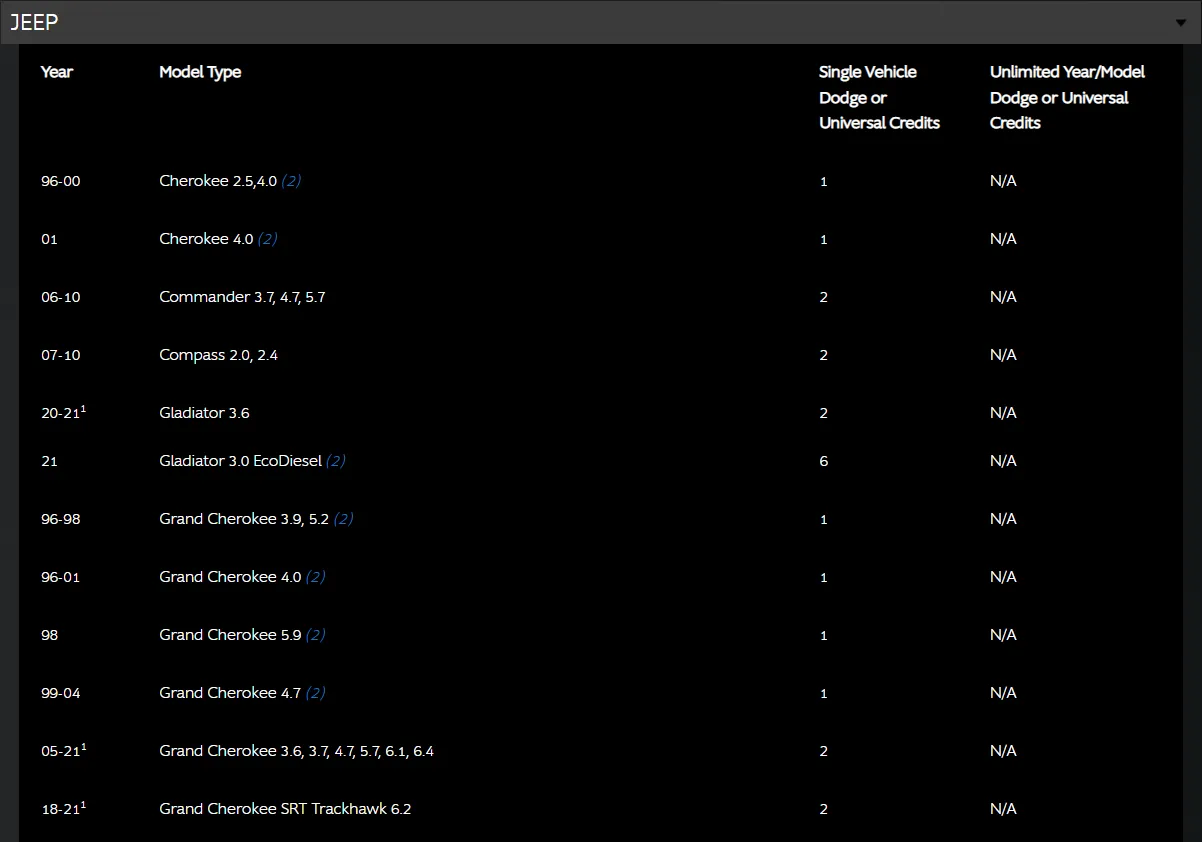Screen dimensions: 1202x842
Task: Open the (2) footnote for Grand Cherokee 5.9
Action: coord(315,635)
